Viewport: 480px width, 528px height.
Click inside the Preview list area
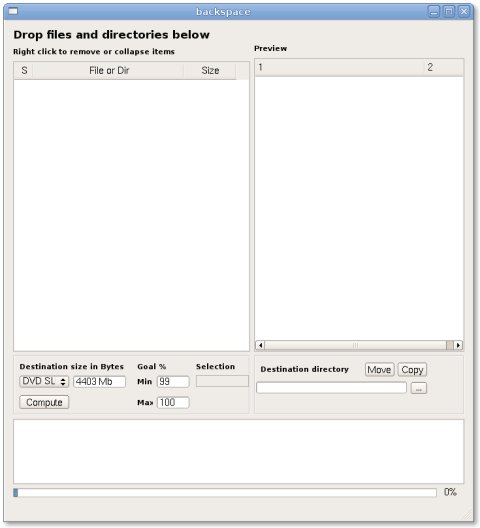359,208
